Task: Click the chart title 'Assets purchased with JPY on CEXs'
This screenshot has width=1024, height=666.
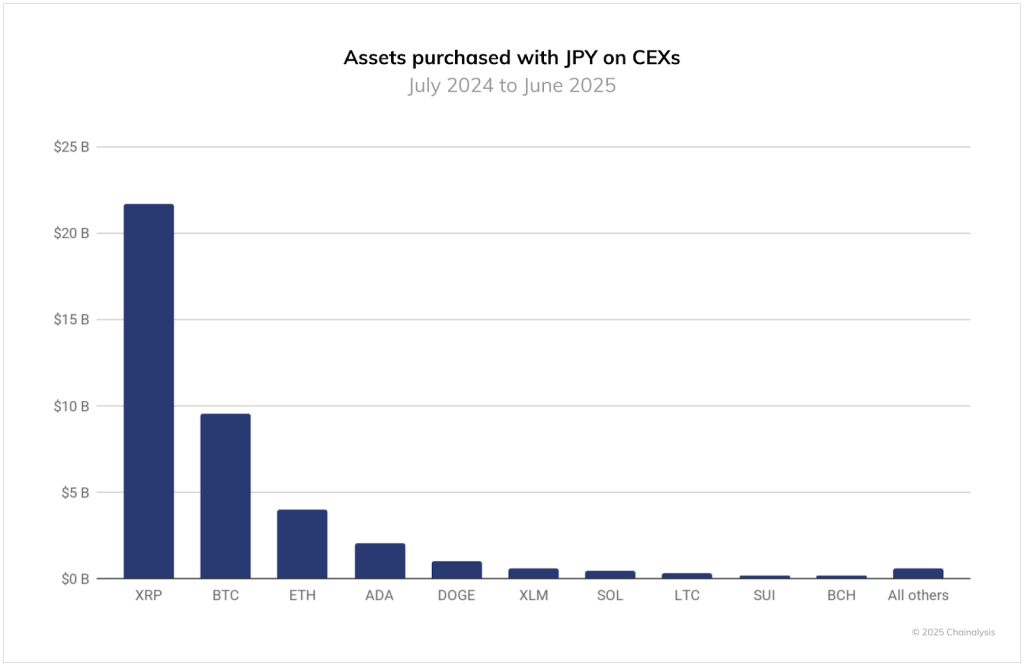Action: [x=512, y=58]
